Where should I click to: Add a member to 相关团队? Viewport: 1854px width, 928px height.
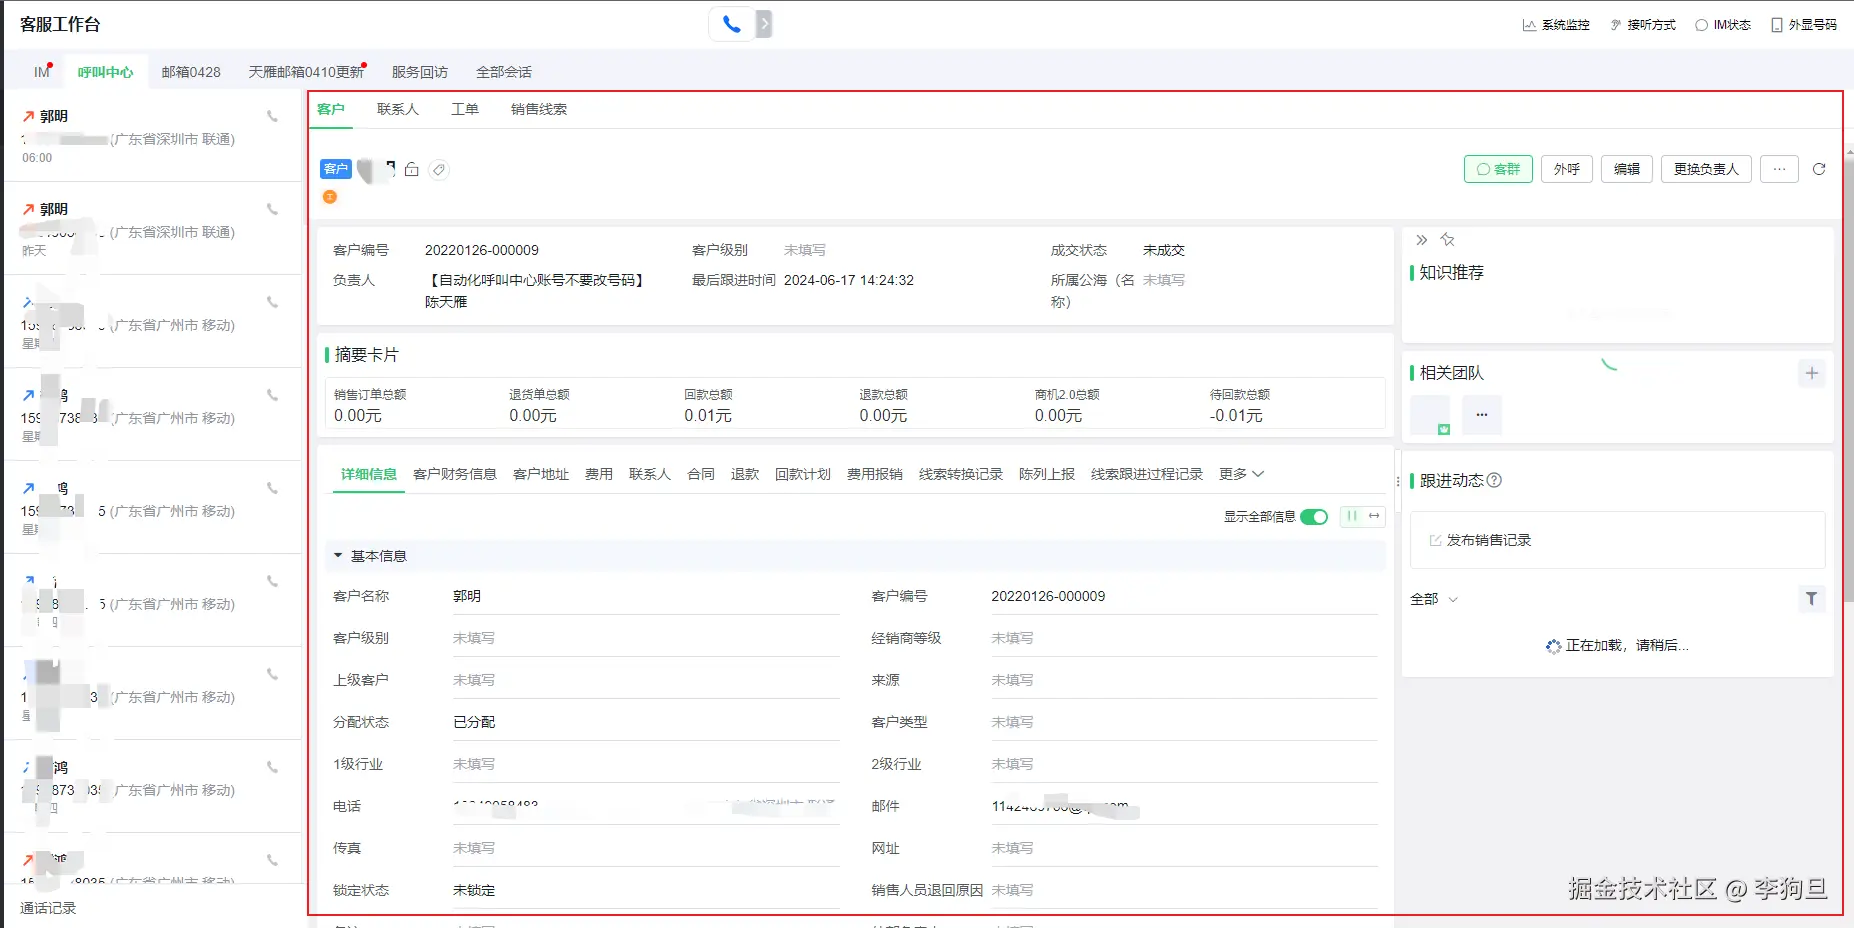coord(1812,373)
